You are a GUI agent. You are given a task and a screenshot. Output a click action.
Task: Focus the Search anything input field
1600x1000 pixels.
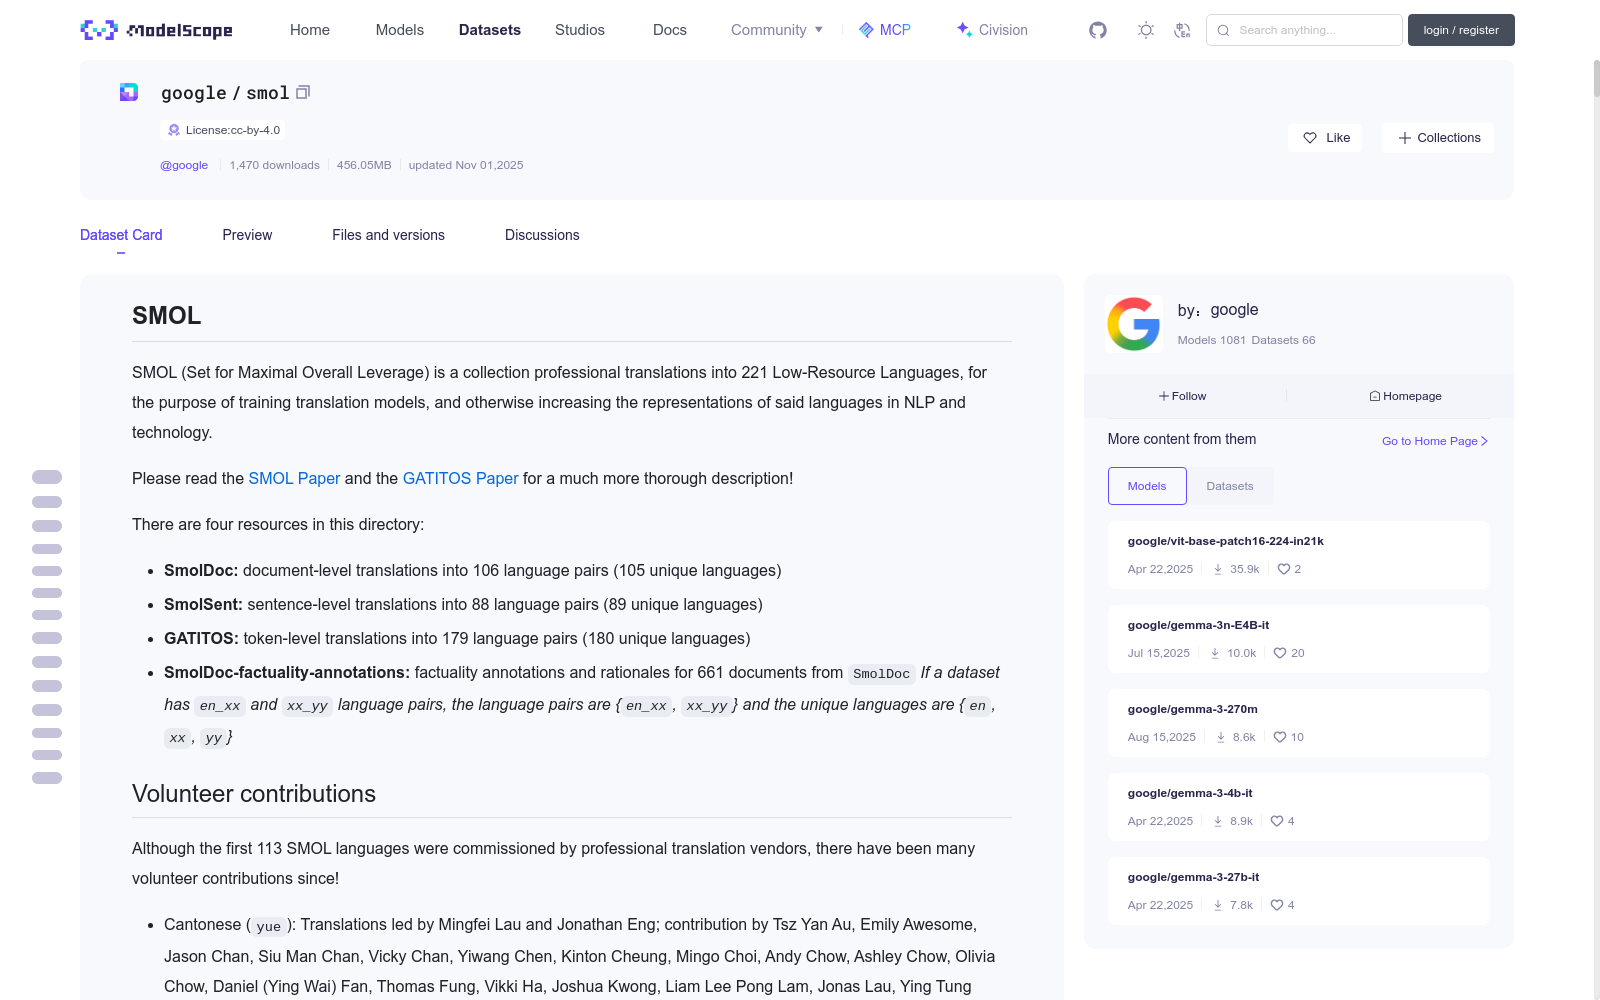coord(1304,30)
